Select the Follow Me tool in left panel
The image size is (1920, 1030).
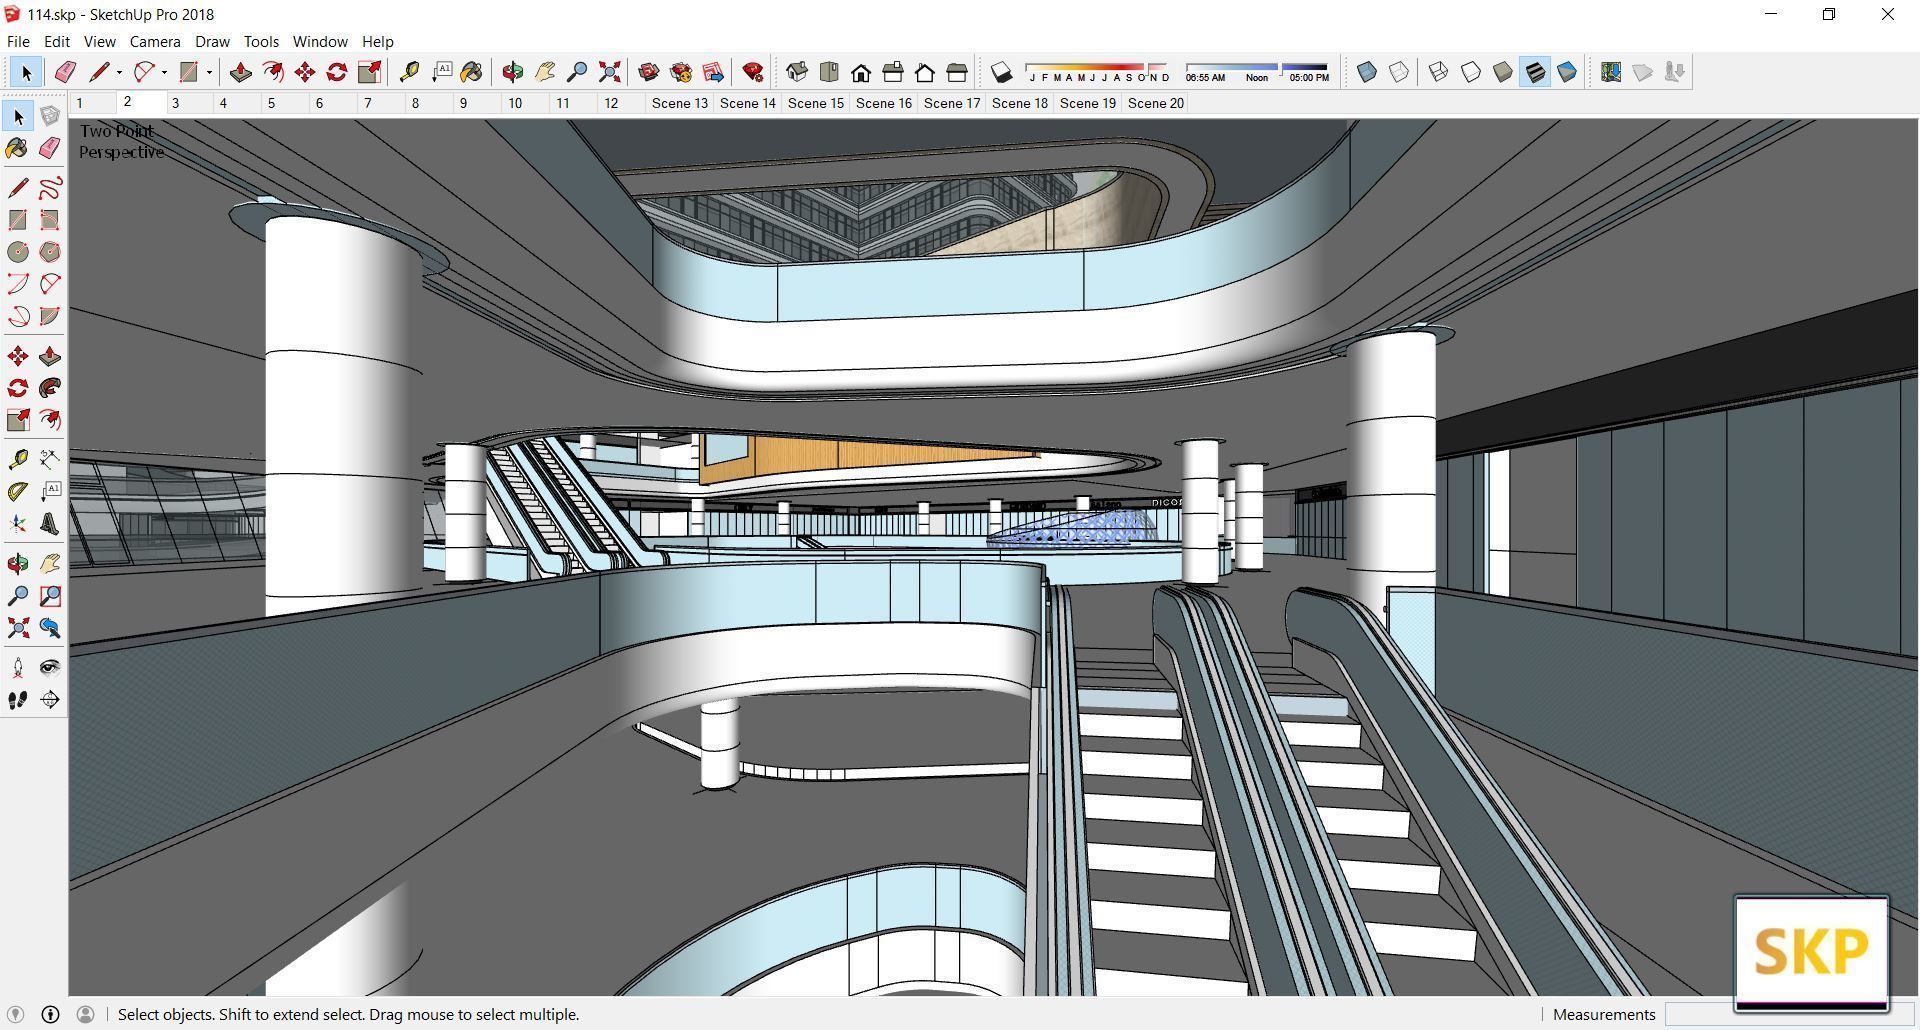50,388
